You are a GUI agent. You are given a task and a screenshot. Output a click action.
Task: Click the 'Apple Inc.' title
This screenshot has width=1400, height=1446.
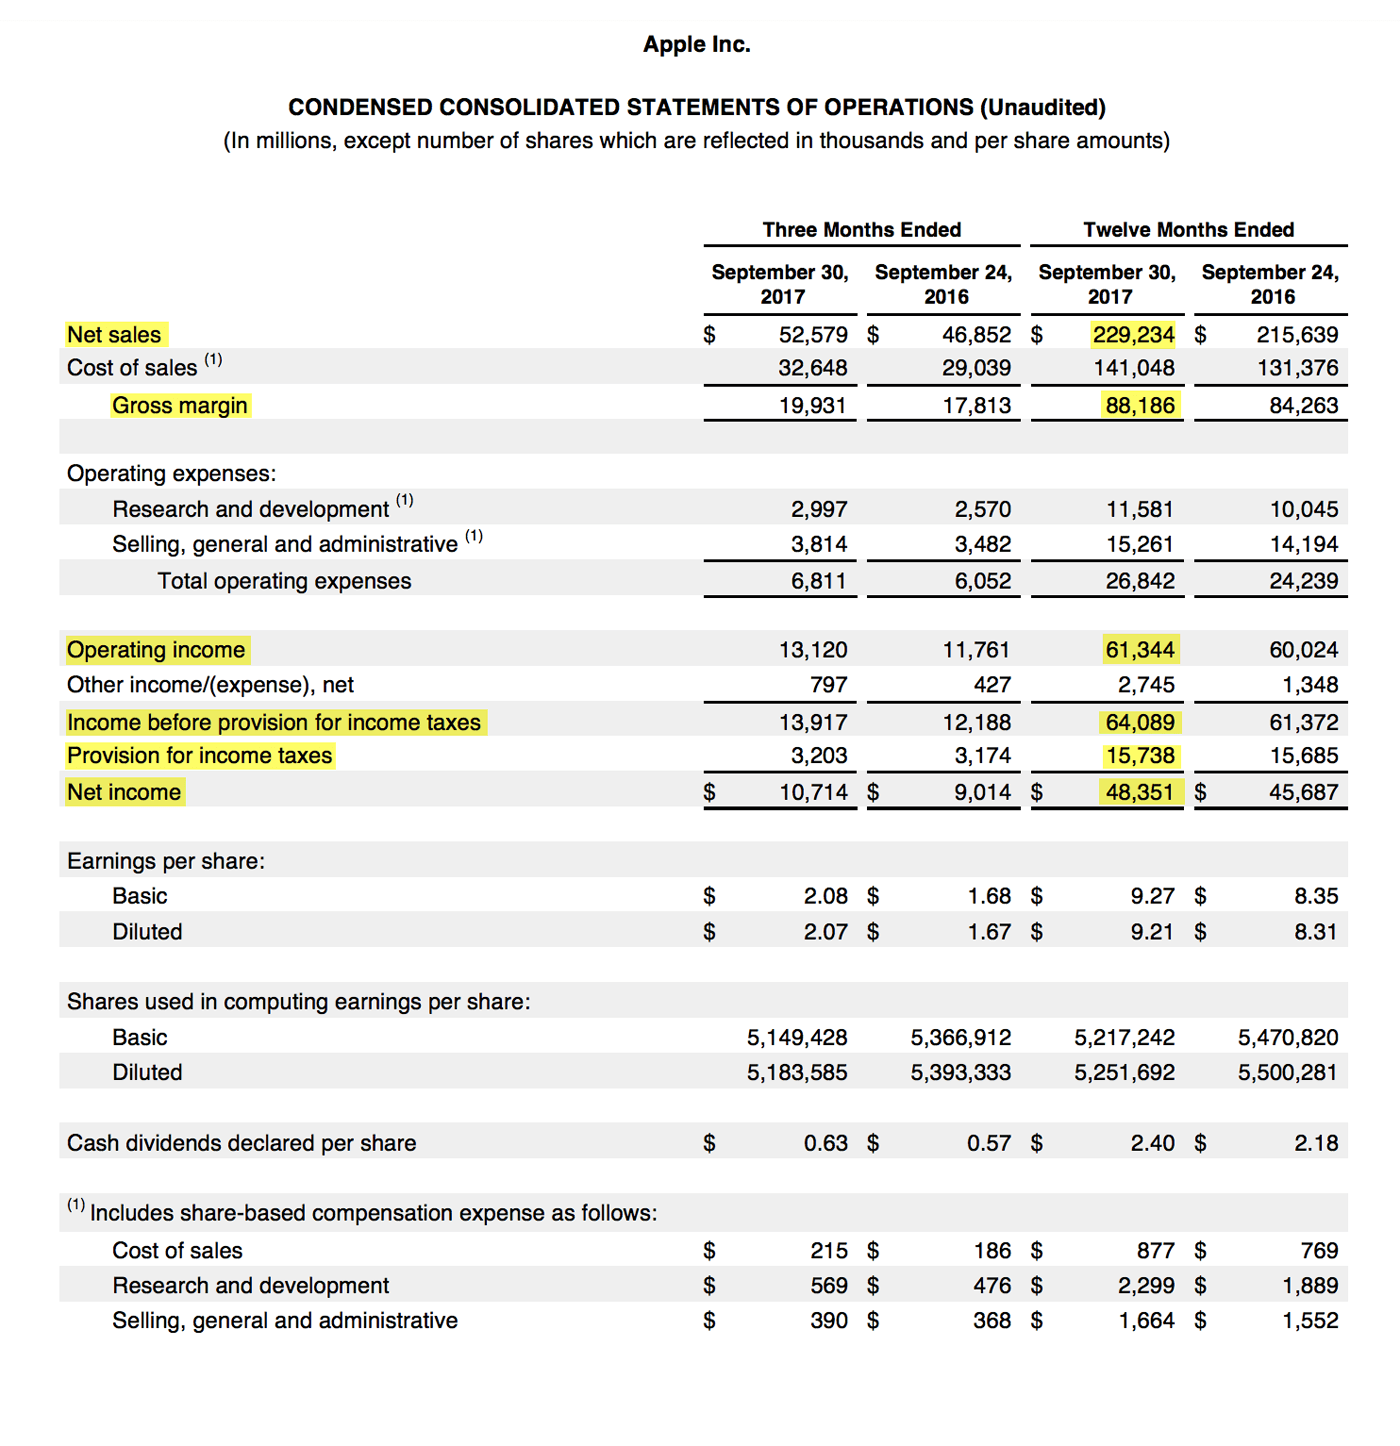pos(696,44)
